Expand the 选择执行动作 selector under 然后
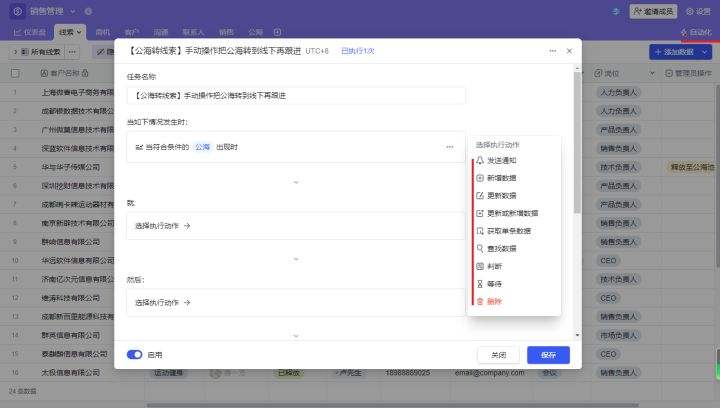This screenshot has width=720, height=408. pyautogui.click(x=296, y=301)
